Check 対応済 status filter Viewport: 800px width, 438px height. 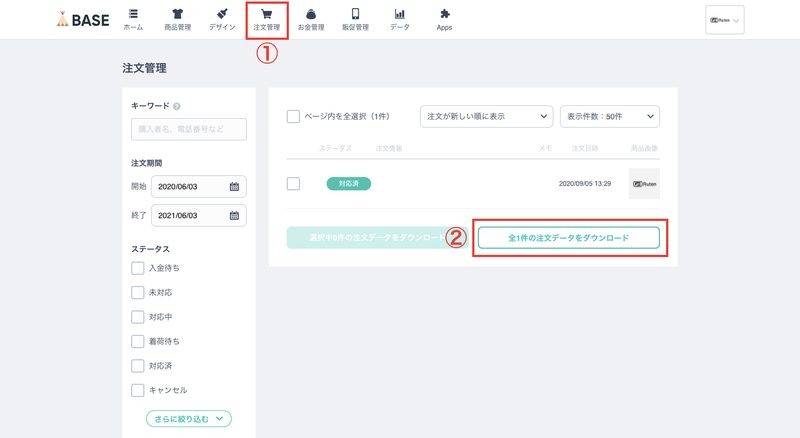pyautogui.click(x=138, y=366)
